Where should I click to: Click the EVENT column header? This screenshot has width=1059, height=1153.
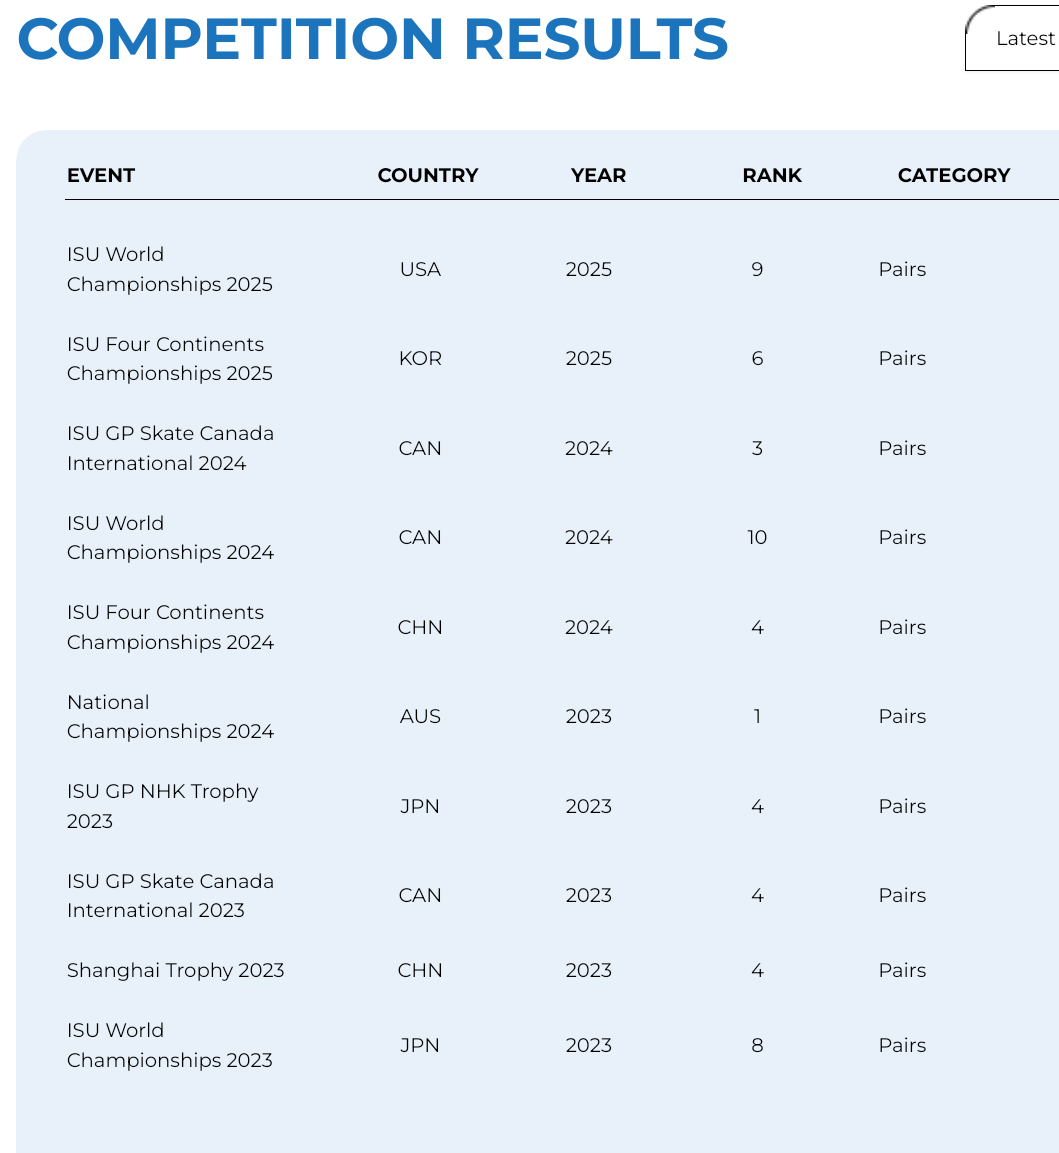click(x=101, y=175)
